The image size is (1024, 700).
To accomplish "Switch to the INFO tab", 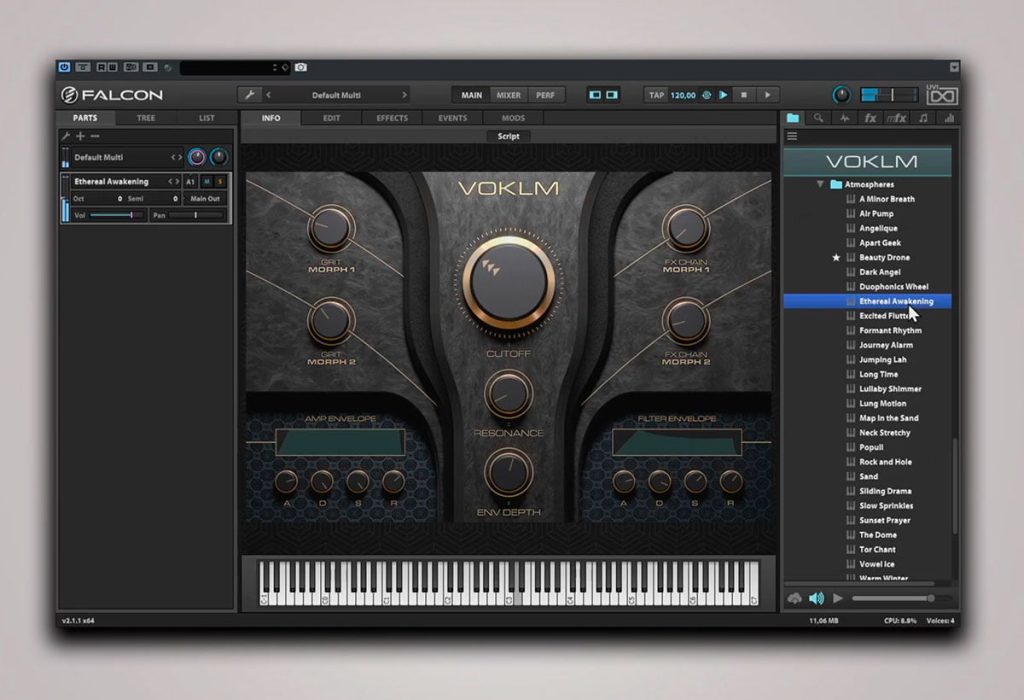I will 271,118.
